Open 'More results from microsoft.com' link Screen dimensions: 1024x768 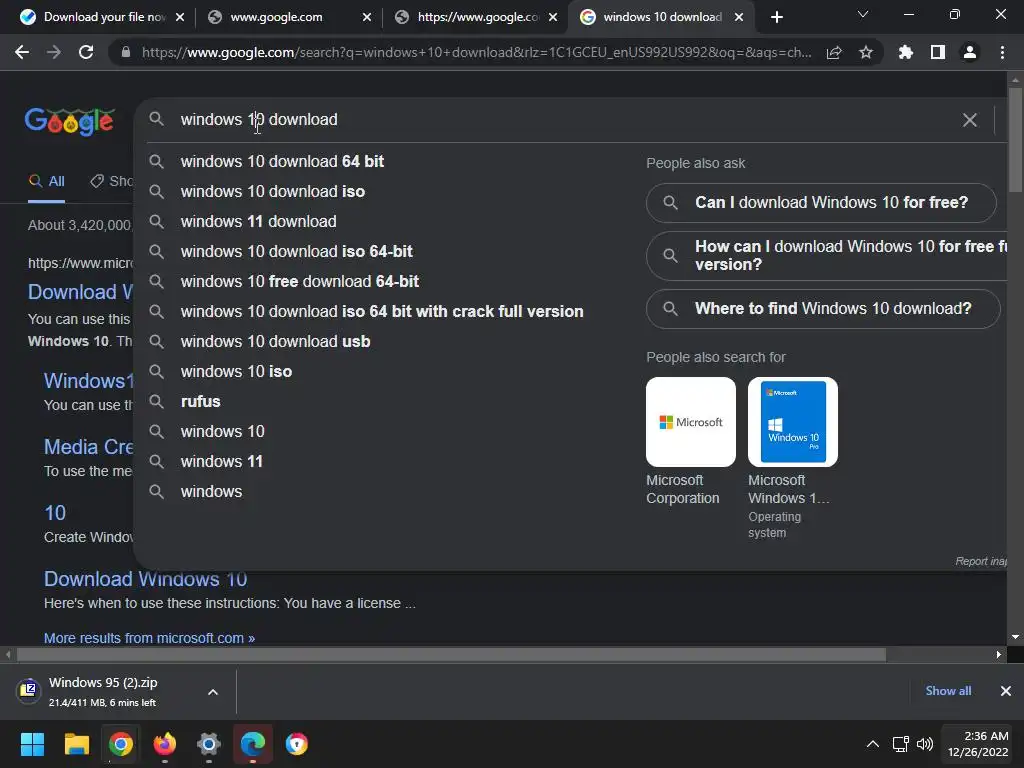(x=150, y=638)
